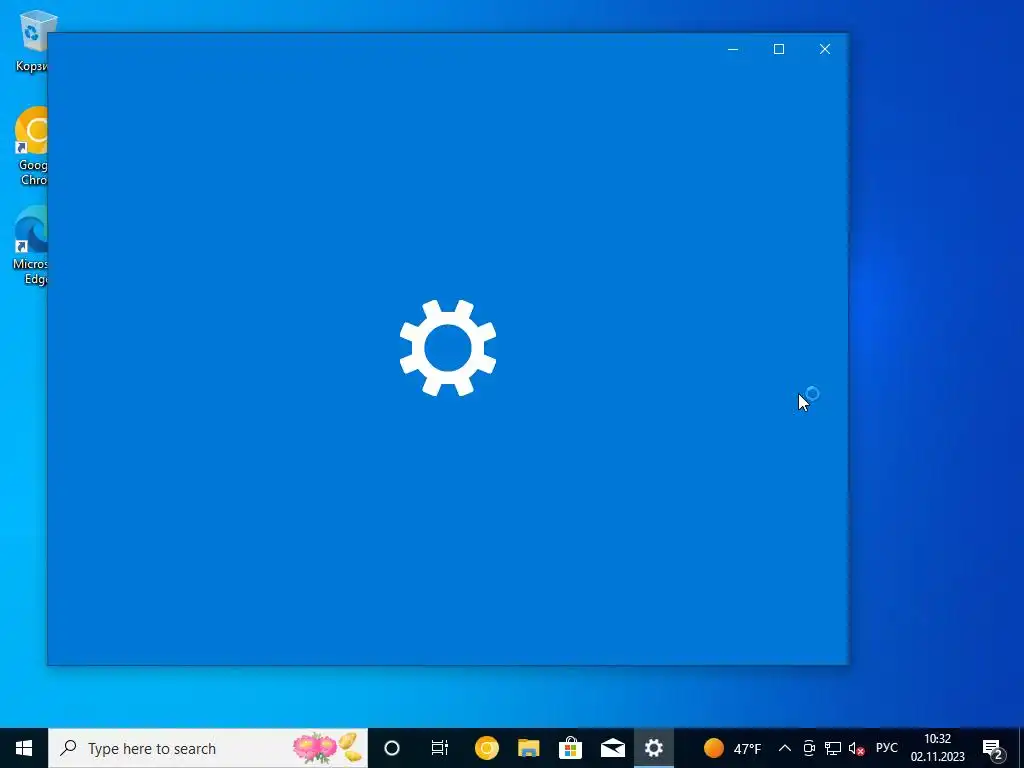This screenshot has height=768, width=1024.
Task: Close the Settings window
Action: tap(825, 49)
